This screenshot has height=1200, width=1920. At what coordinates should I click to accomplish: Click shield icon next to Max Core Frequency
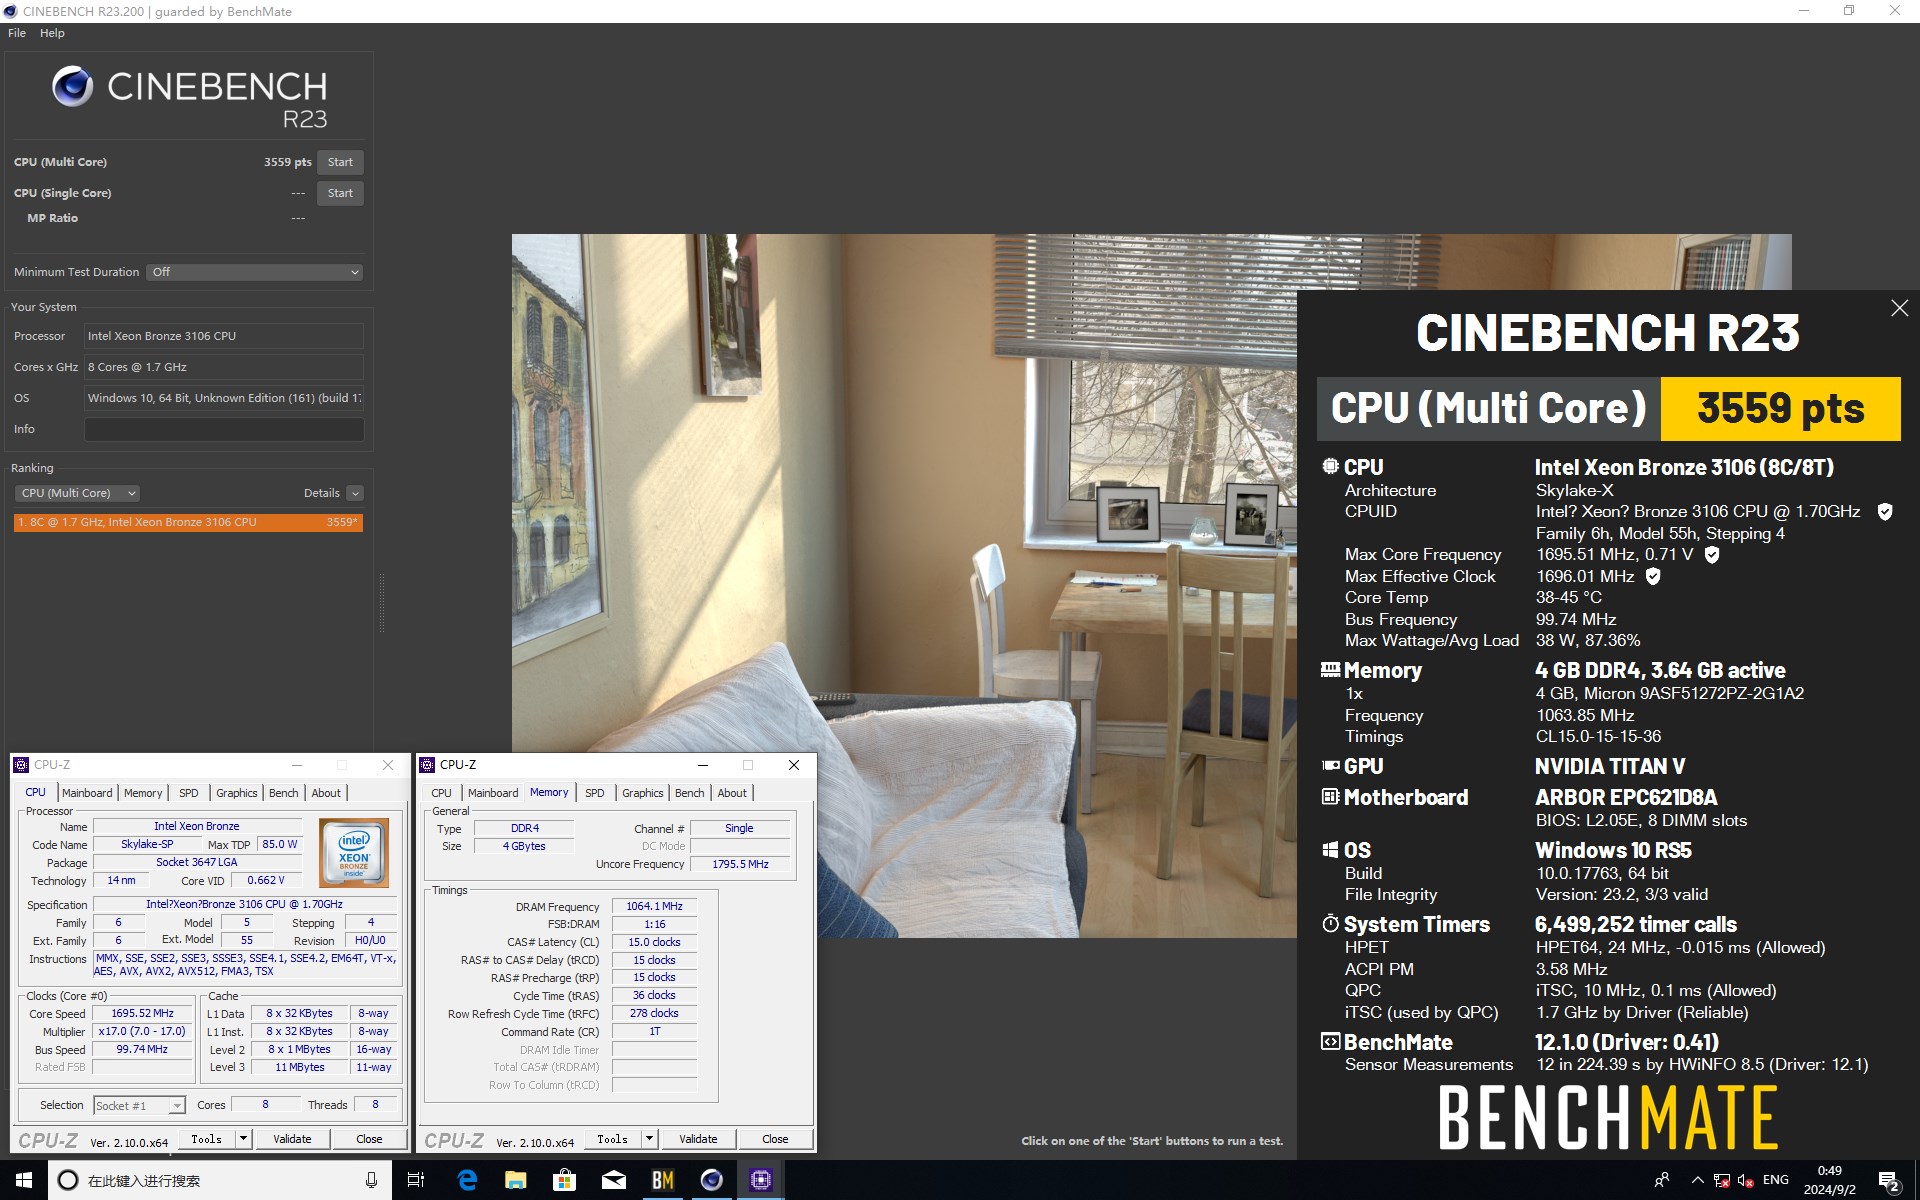click(1712, 554)
